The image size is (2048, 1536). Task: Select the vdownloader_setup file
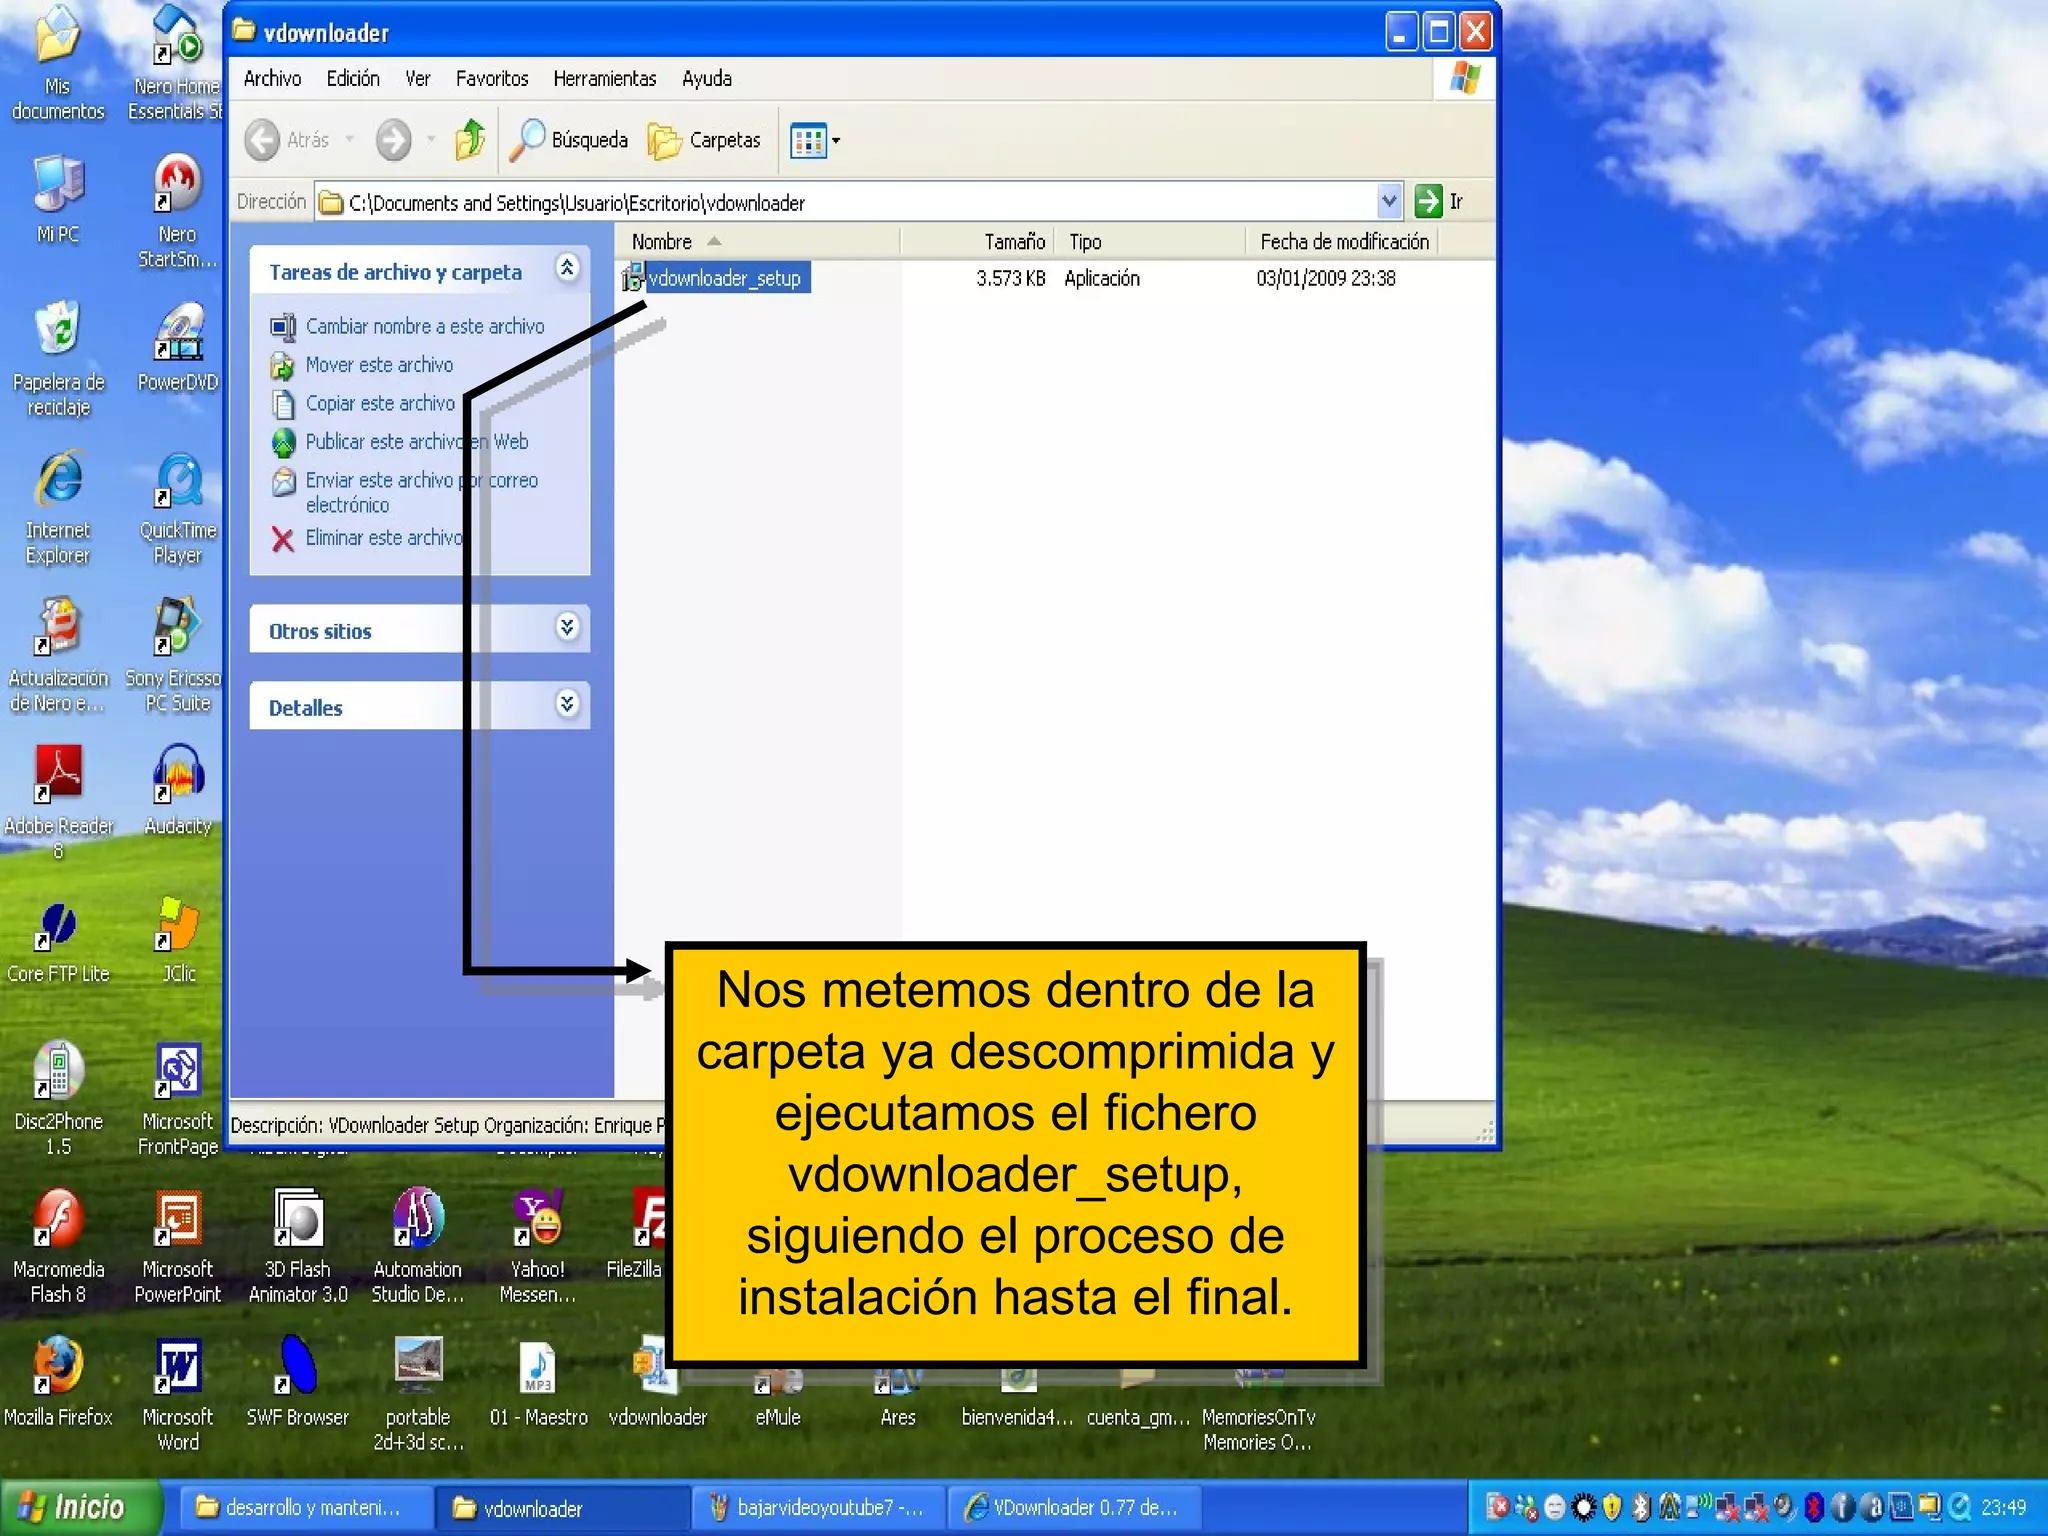[x=715, y=278]
